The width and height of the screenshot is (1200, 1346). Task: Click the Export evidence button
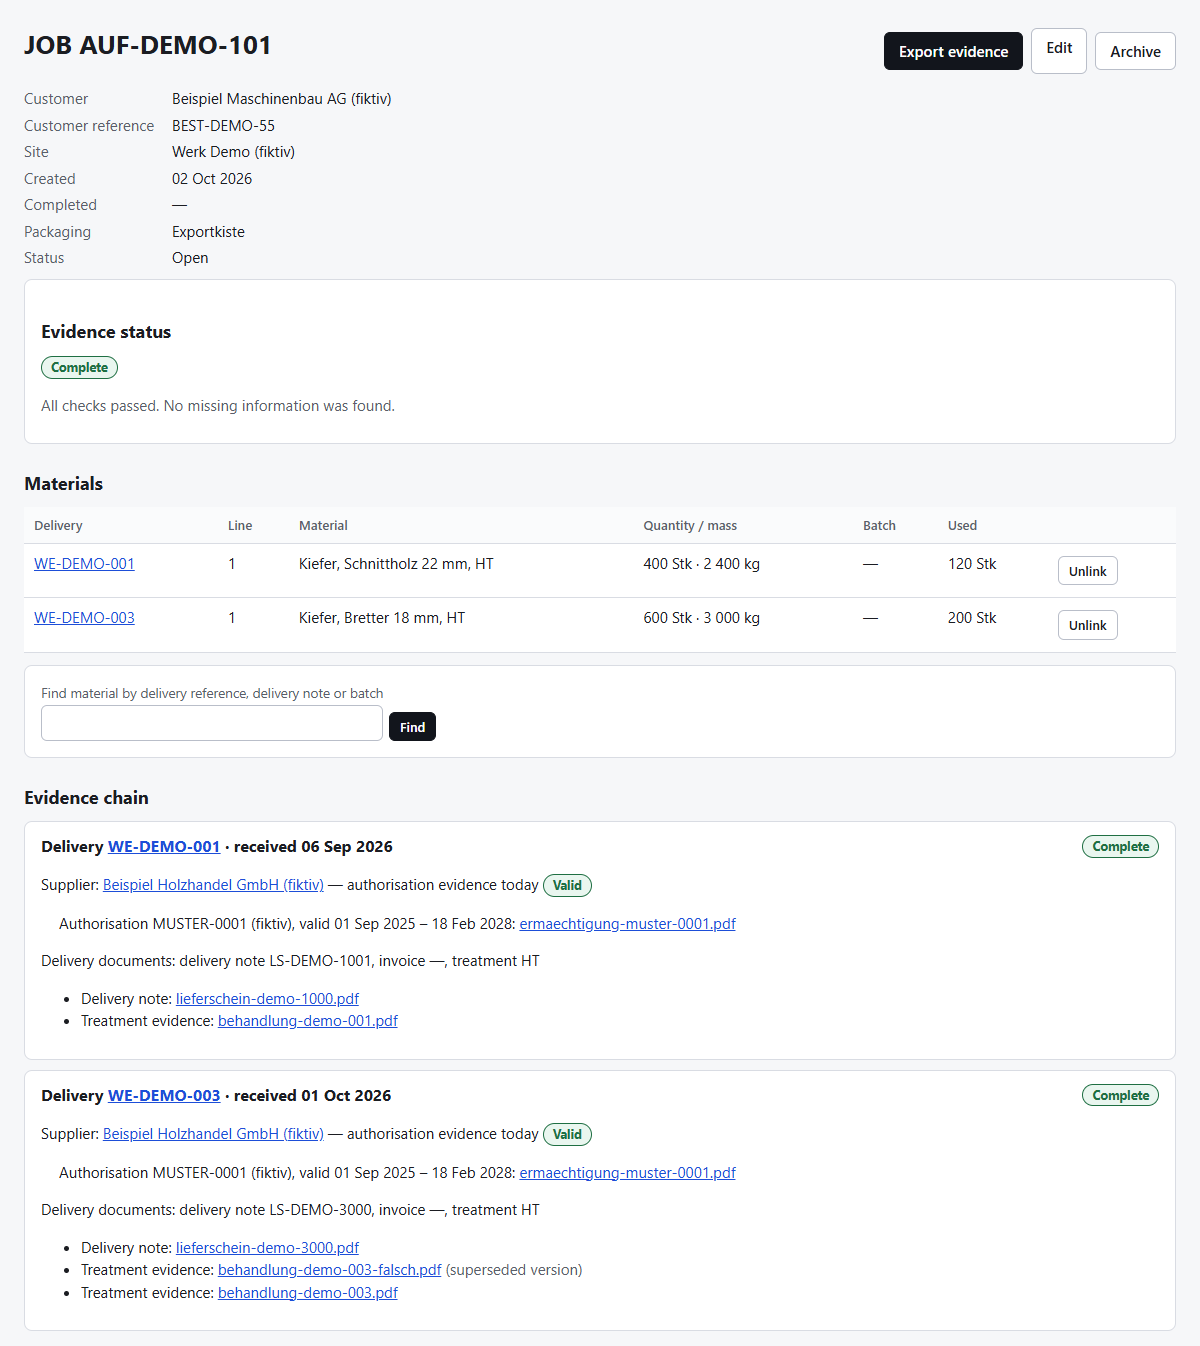tap(953, 51)
